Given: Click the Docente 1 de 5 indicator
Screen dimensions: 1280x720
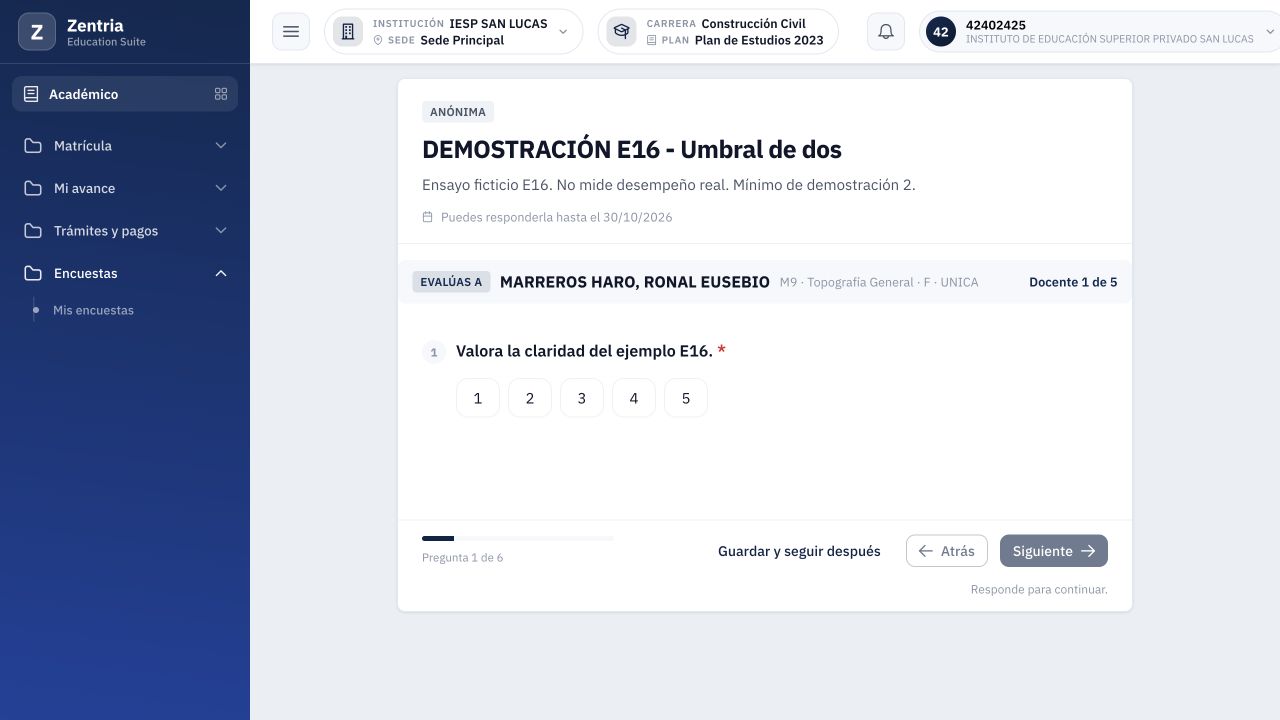Looking at the screenshot, I should click(x=1073, y=282).
